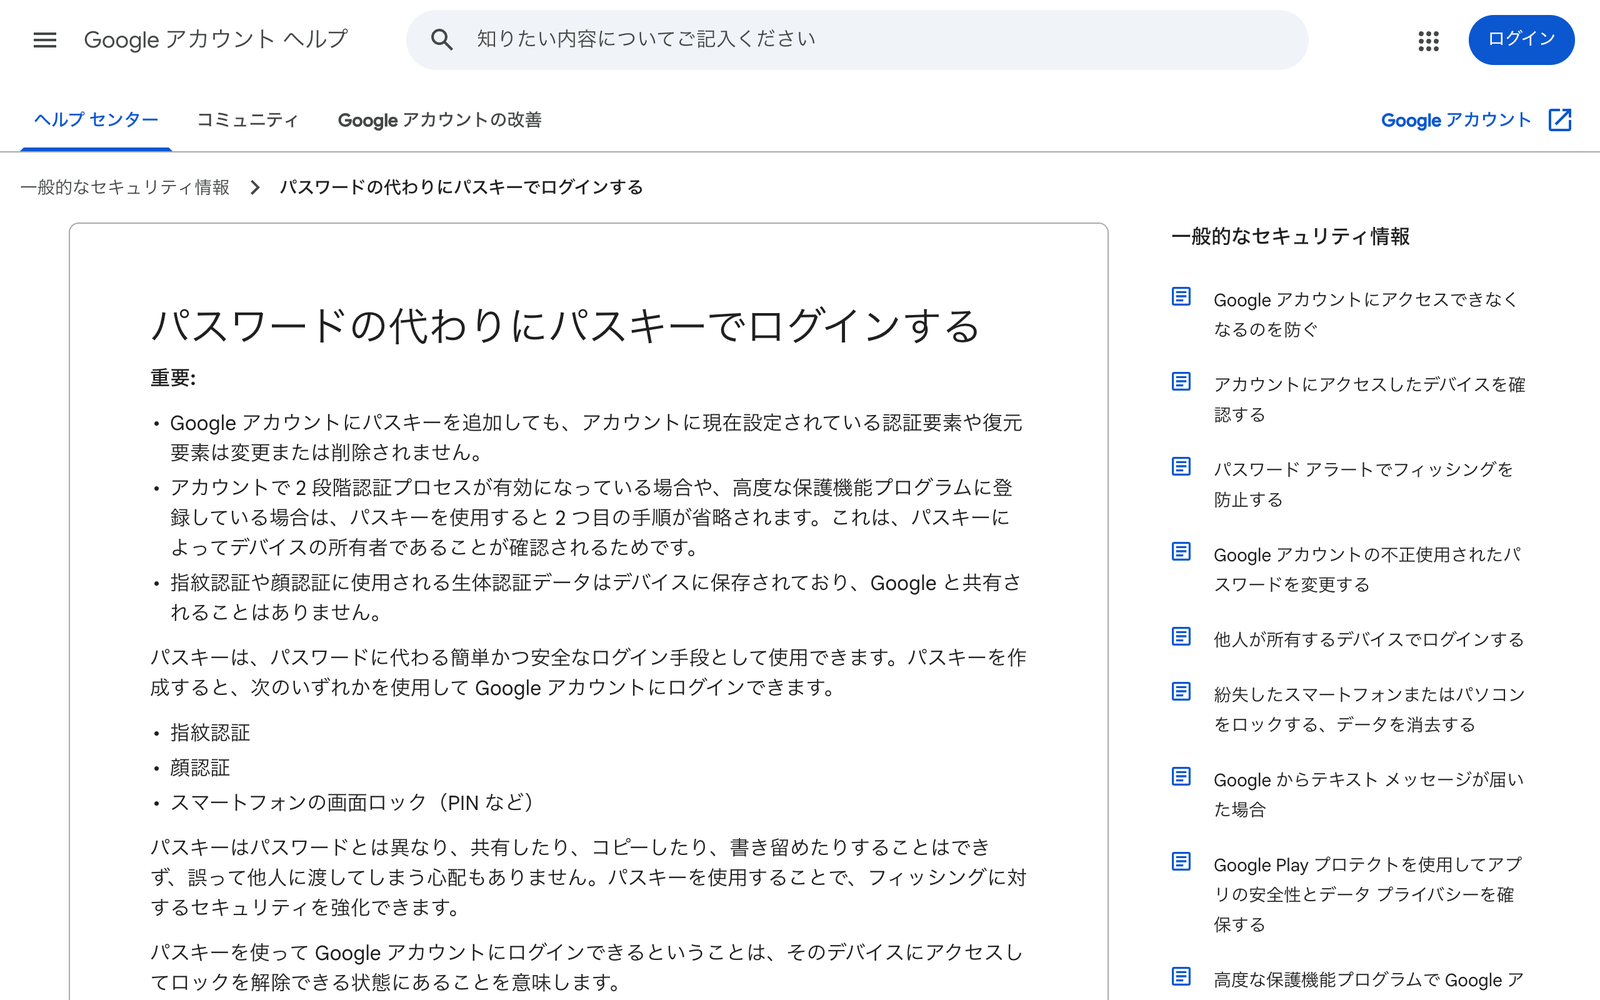
Task: Open the hamburger main menu
Action: pos(45,40)
